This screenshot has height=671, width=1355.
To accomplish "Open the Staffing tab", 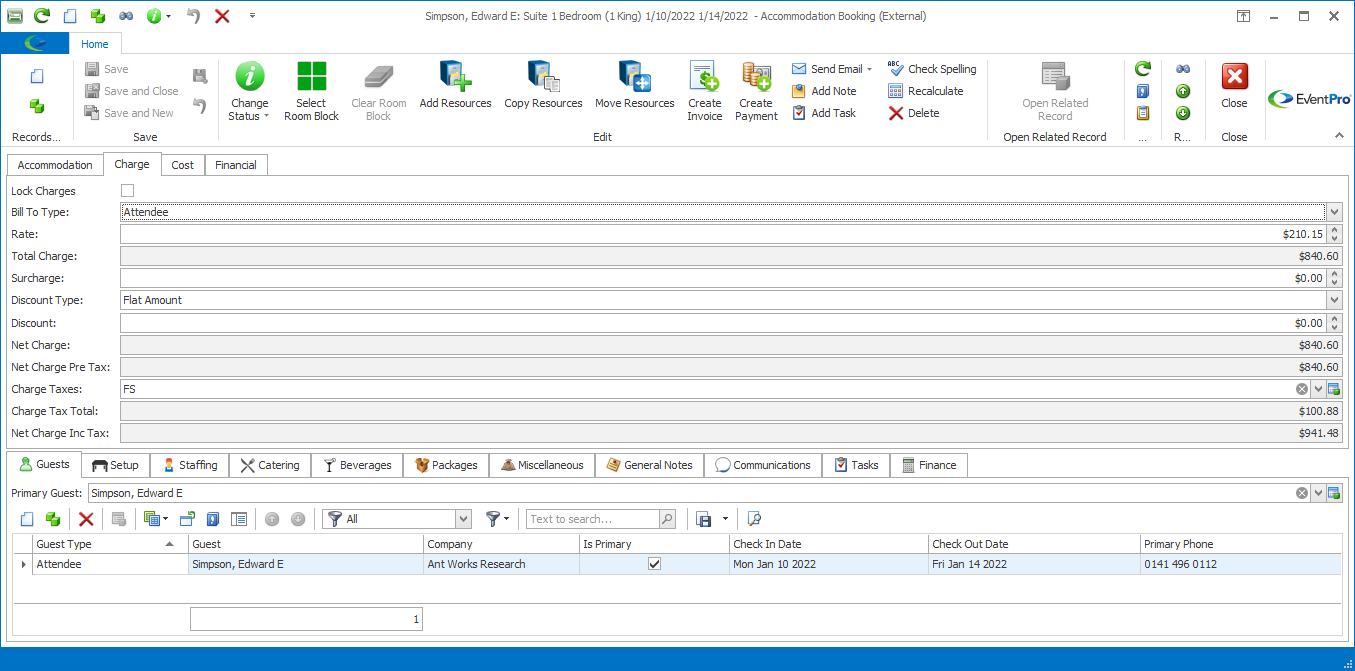I will 189,465.
